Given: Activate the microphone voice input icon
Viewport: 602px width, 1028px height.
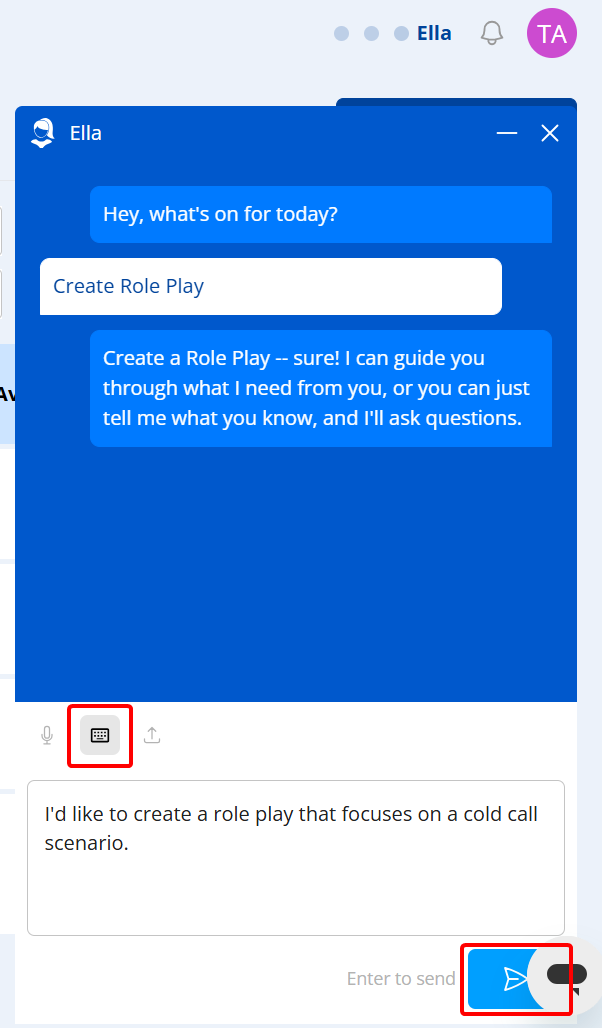Looking at the screenshot, I should pyautogui.click(x=46, y=736).
